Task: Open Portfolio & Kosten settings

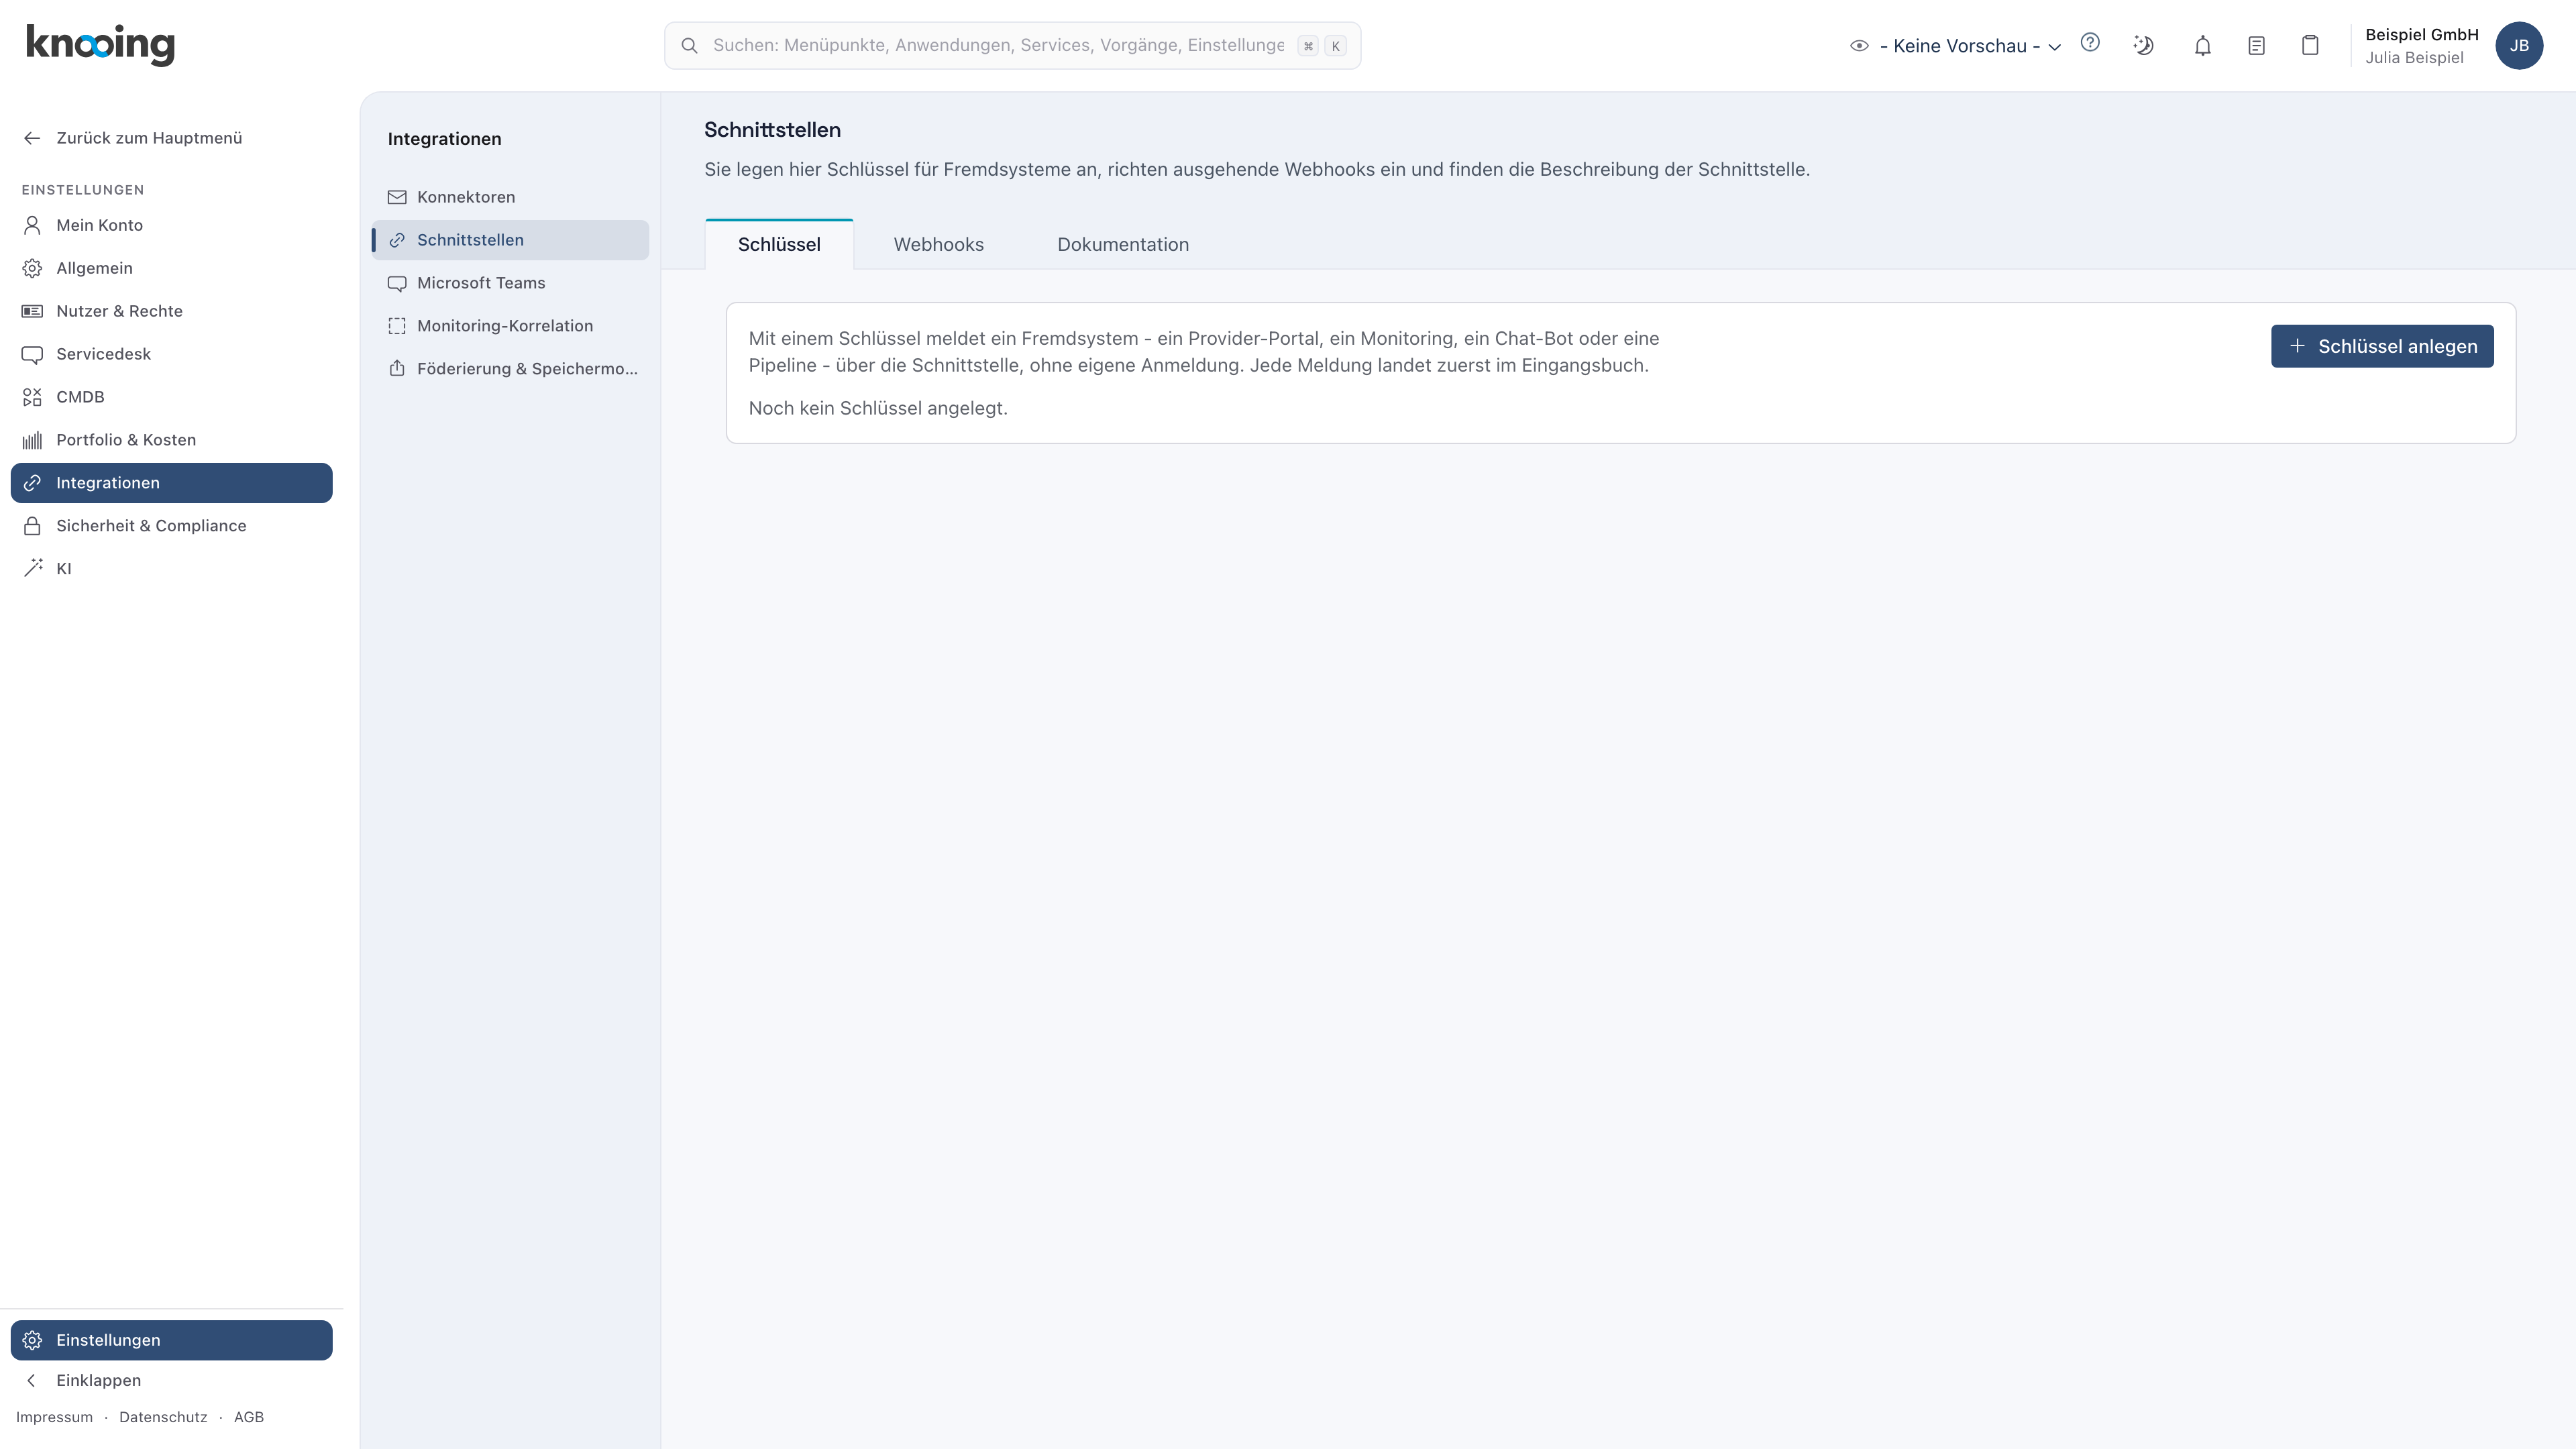Action: (x=171, y=440)
